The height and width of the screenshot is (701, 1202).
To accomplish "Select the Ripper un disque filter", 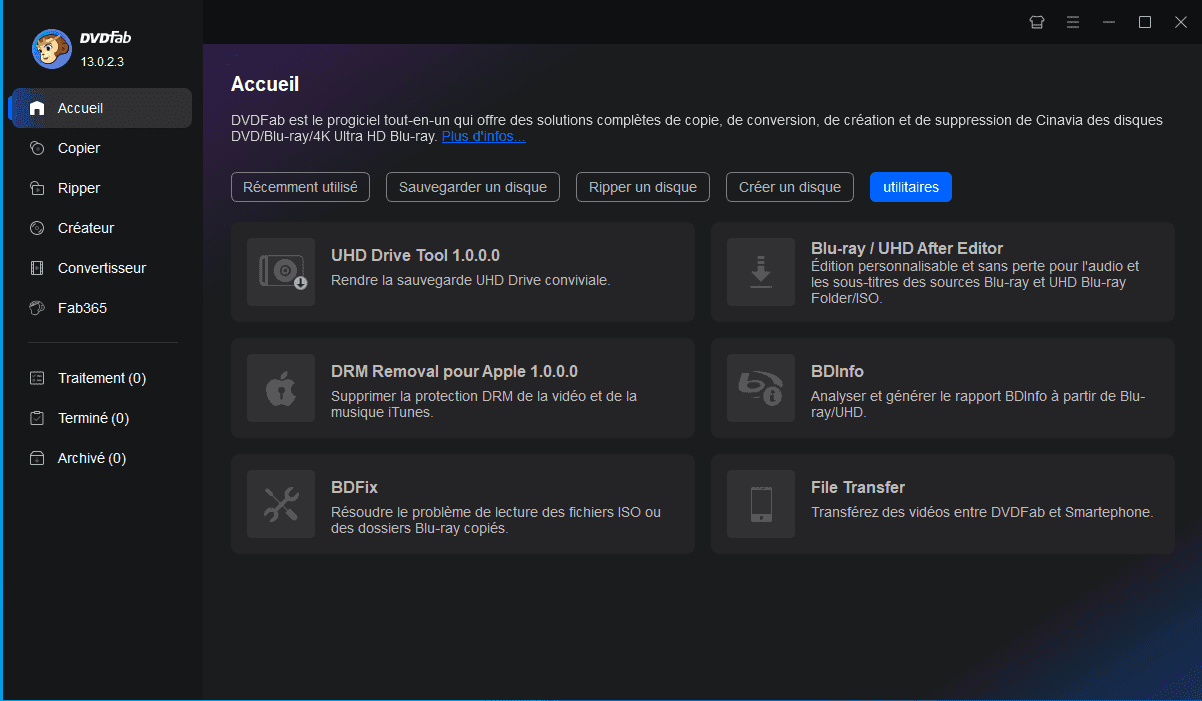I will (643, 187).
